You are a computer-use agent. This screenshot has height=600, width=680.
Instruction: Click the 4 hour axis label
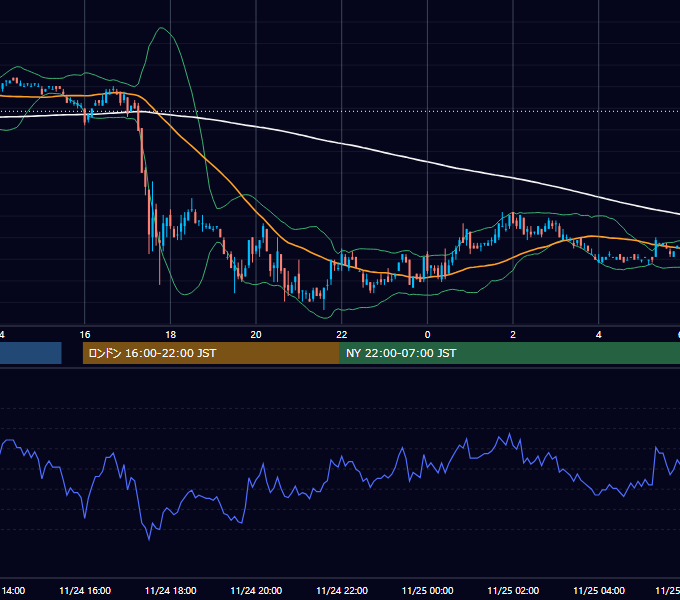point(598,335)
